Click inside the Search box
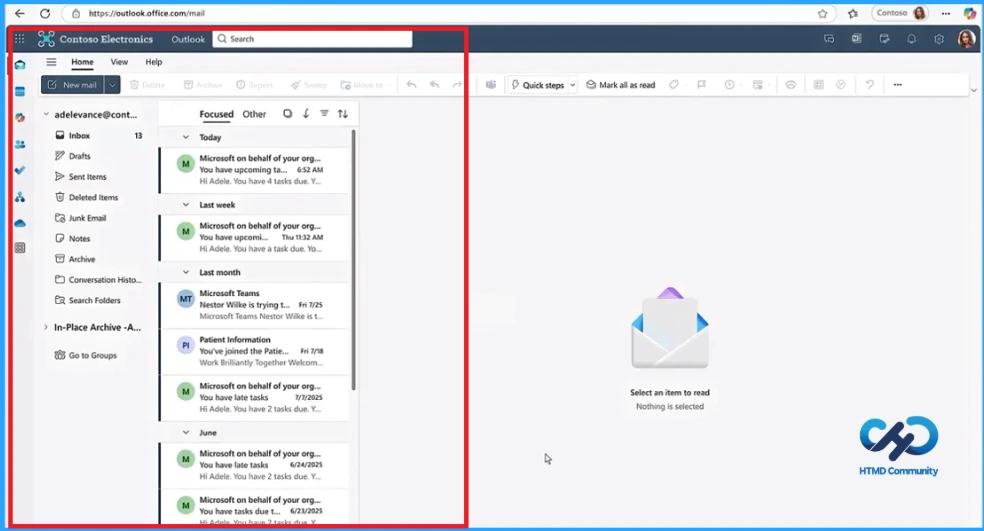Screen dimensions: 984x531 click(x=313, y=39)
